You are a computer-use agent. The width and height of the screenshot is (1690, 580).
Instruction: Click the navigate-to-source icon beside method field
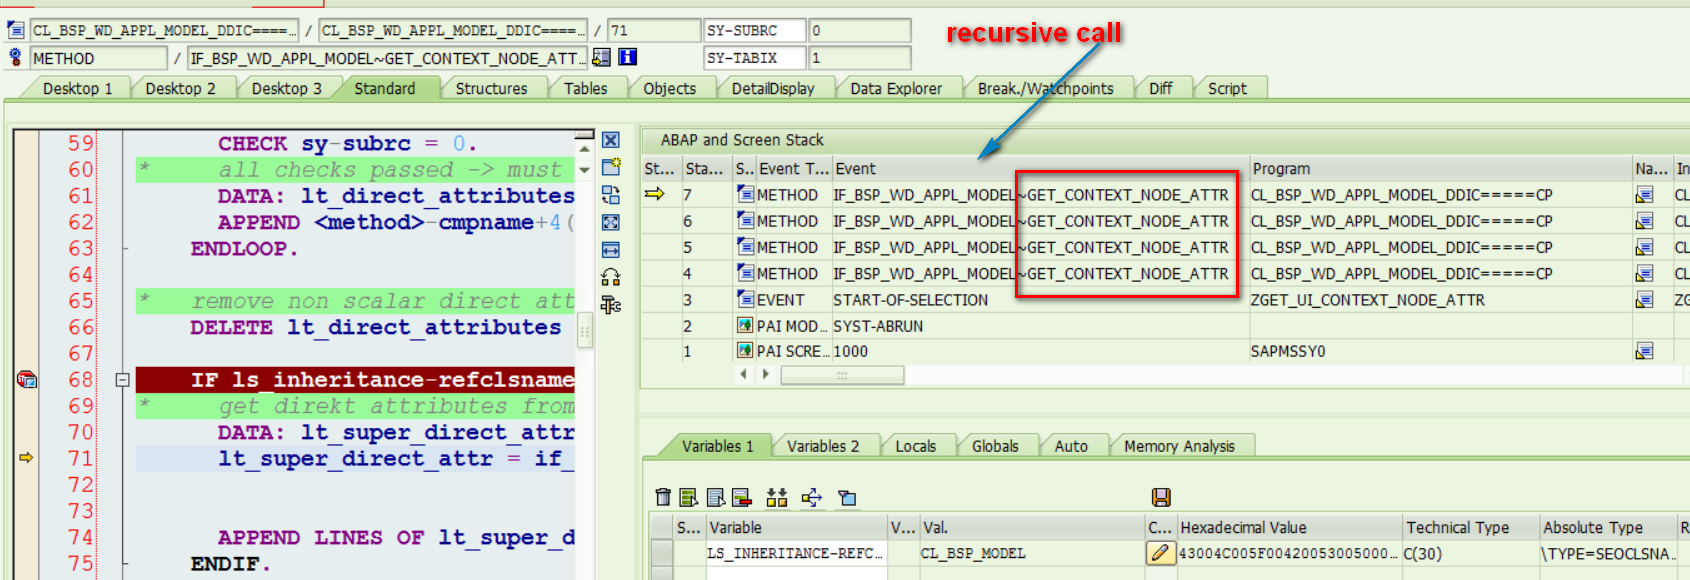(x=602, y=57)
